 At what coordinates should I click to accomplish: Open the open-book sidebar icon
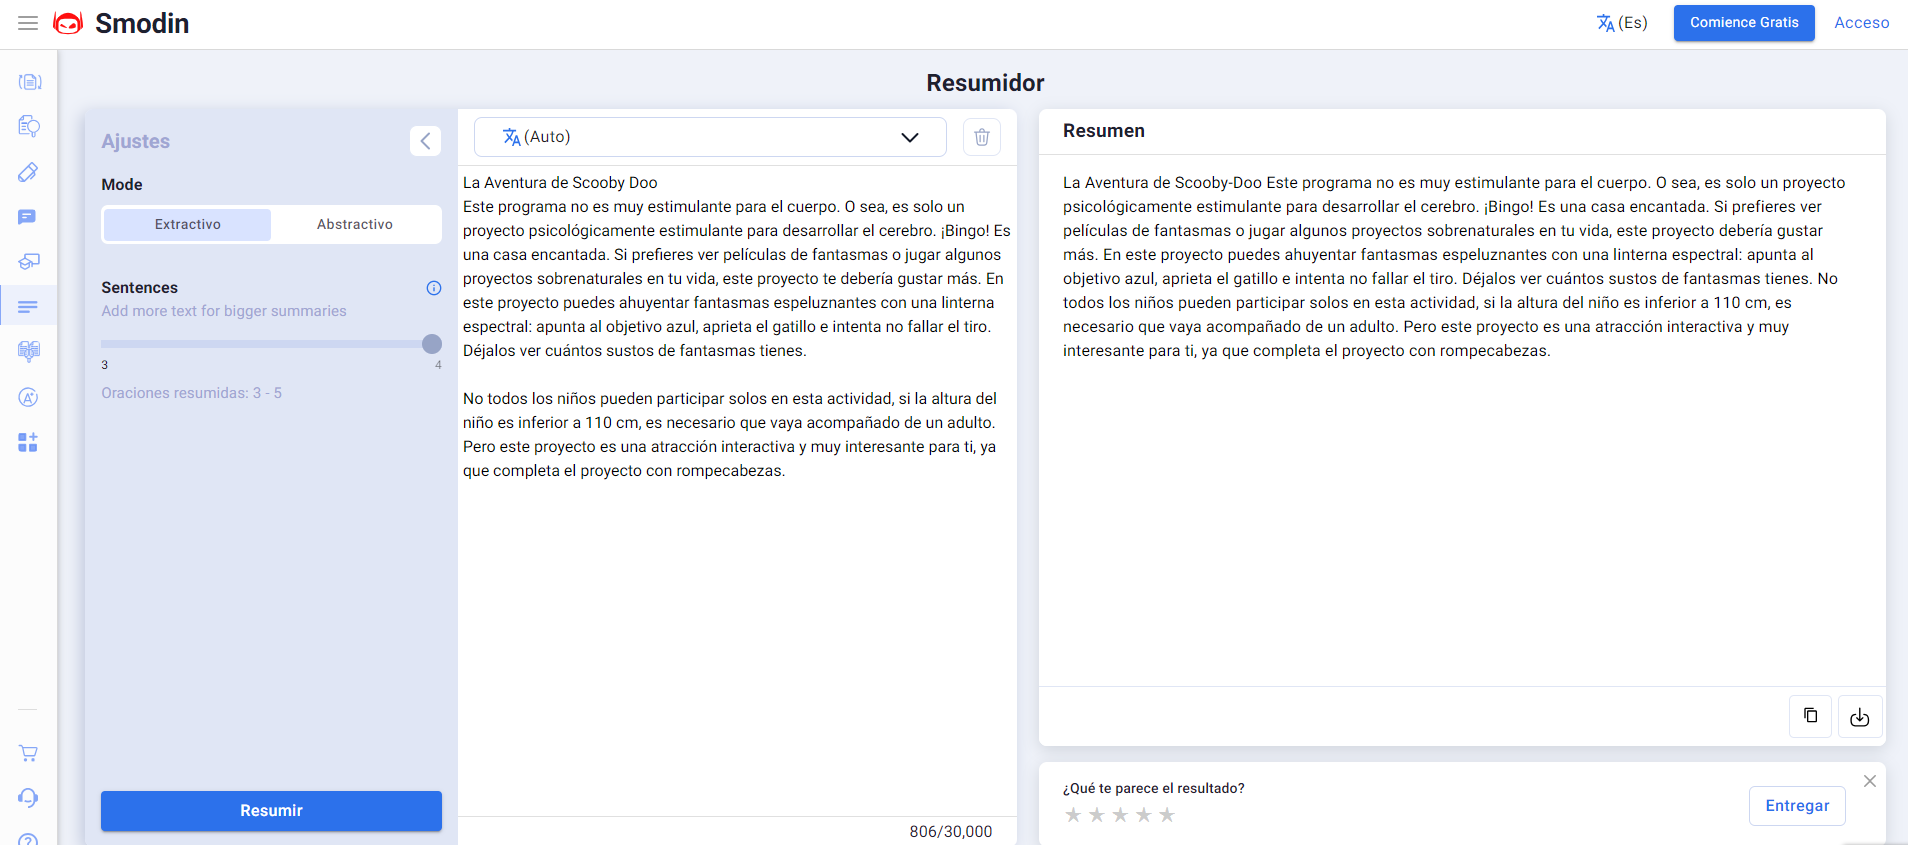29,351
